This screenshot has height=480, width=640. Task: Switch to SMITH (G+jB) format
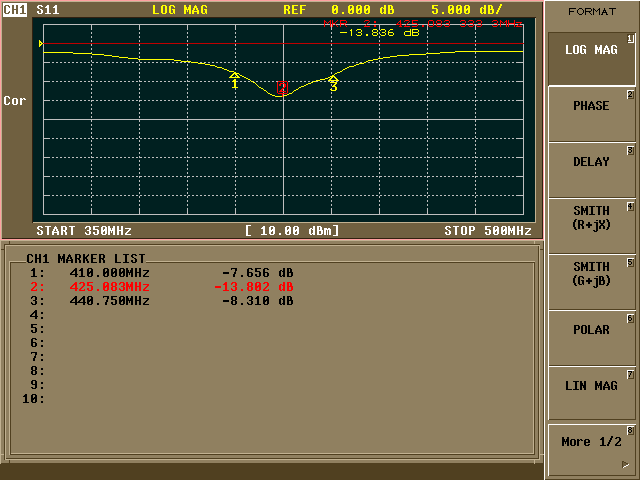[x=591, y=282]
